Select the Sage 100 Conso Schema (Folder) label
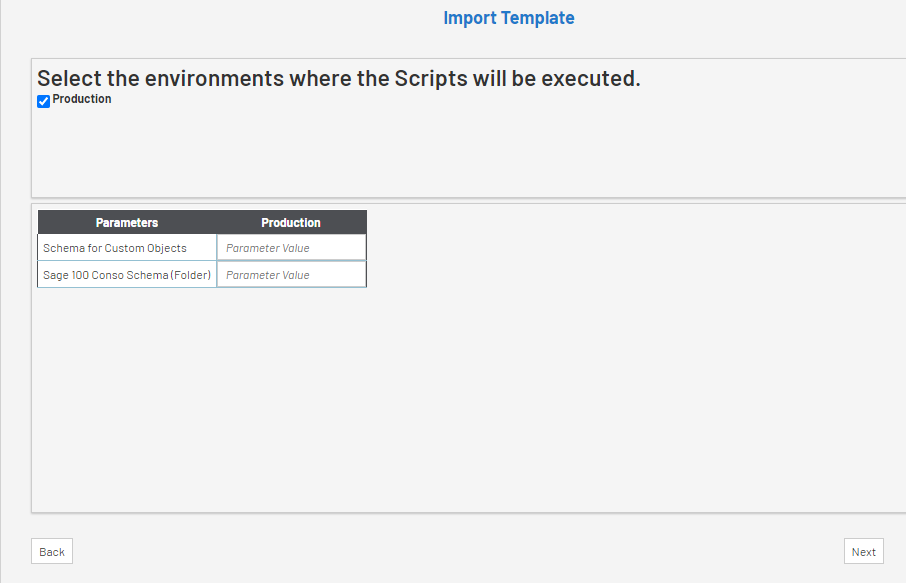This screenshot has width=906, height=583. (x=127, y=275)
